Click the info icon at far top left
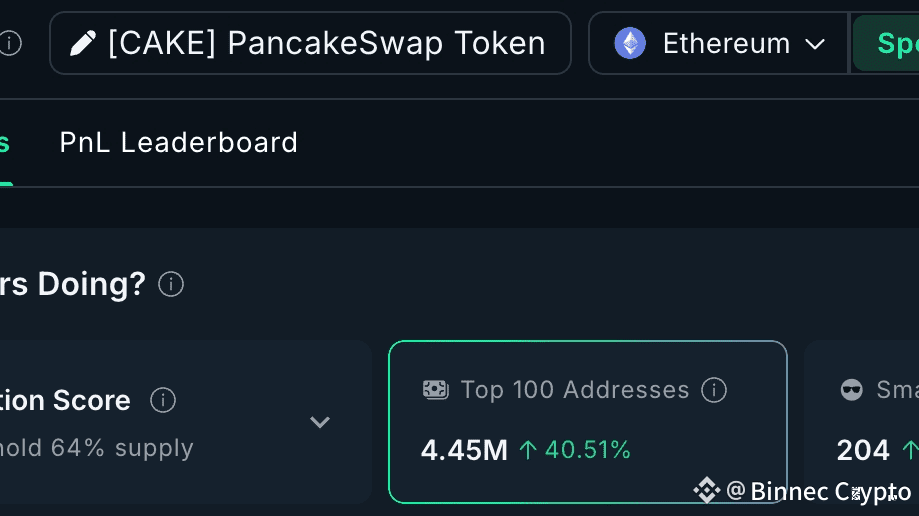This screenshot has height=516, width=919. (x=9, y=43)
